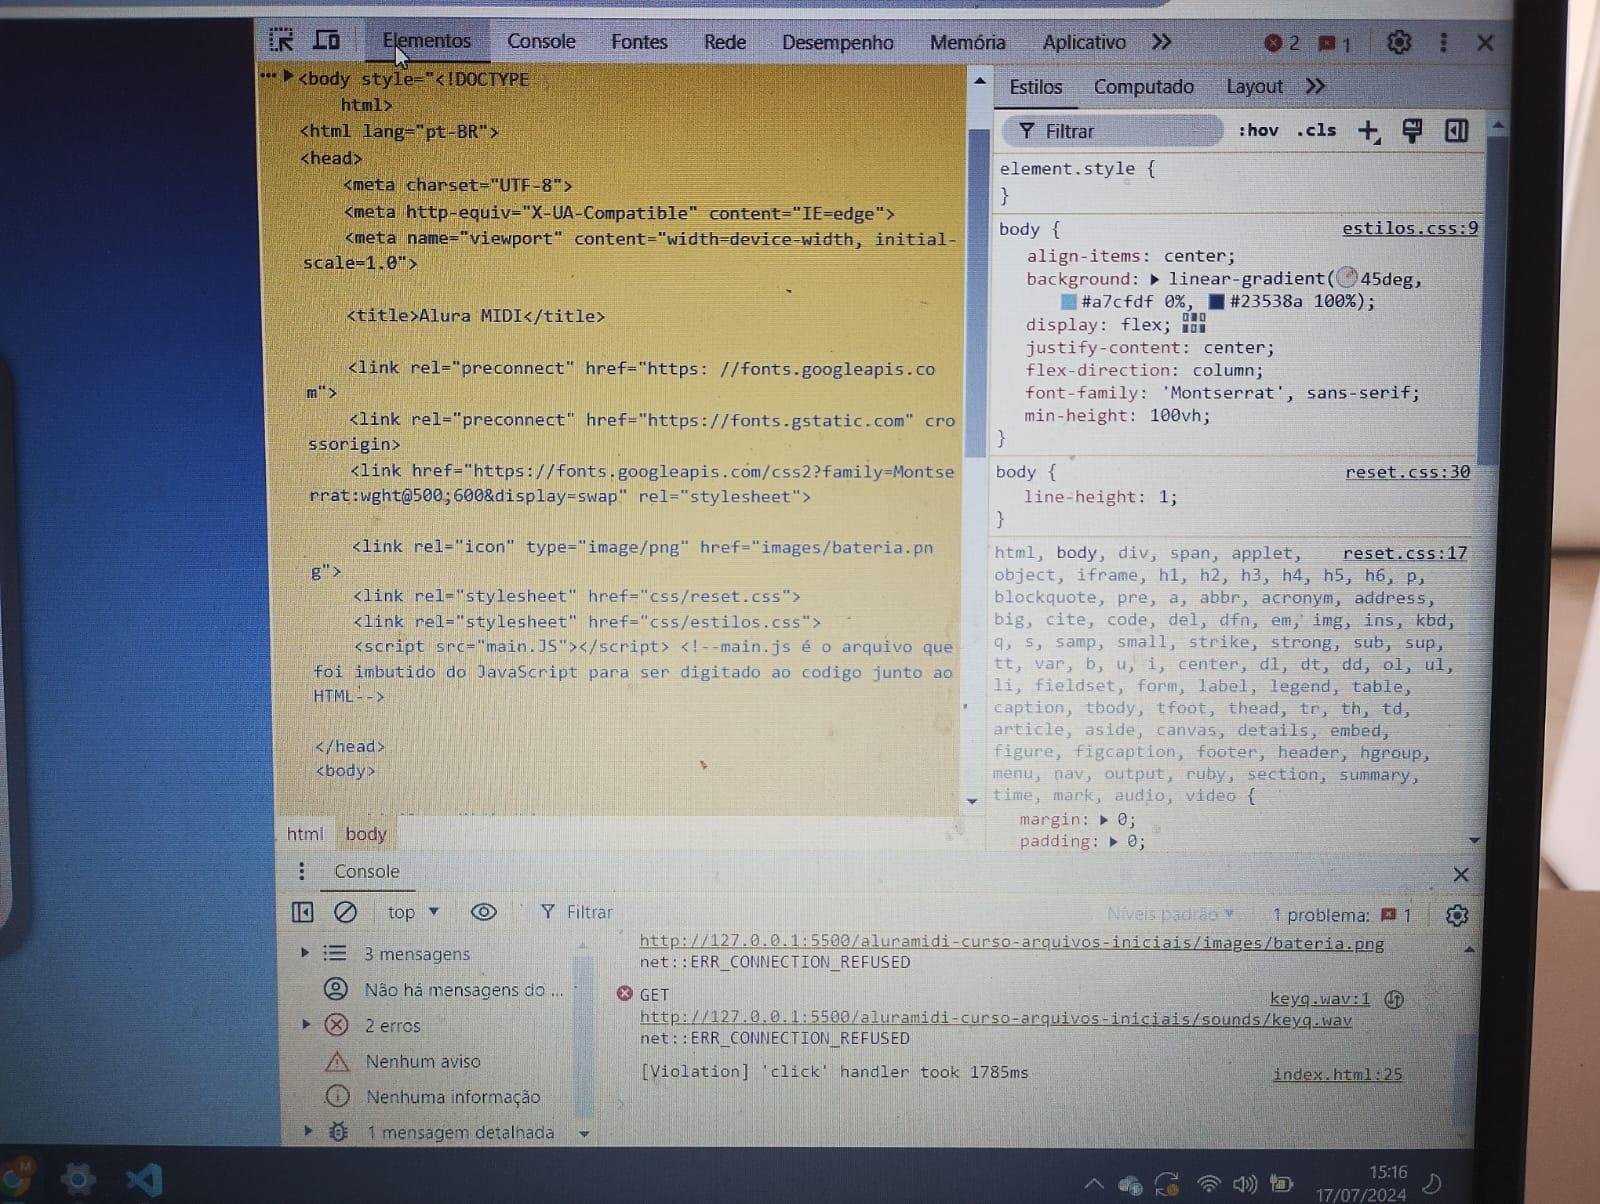
Task: Click the initiator icon next to keyq.wav:1
Action: point(1394,999)
